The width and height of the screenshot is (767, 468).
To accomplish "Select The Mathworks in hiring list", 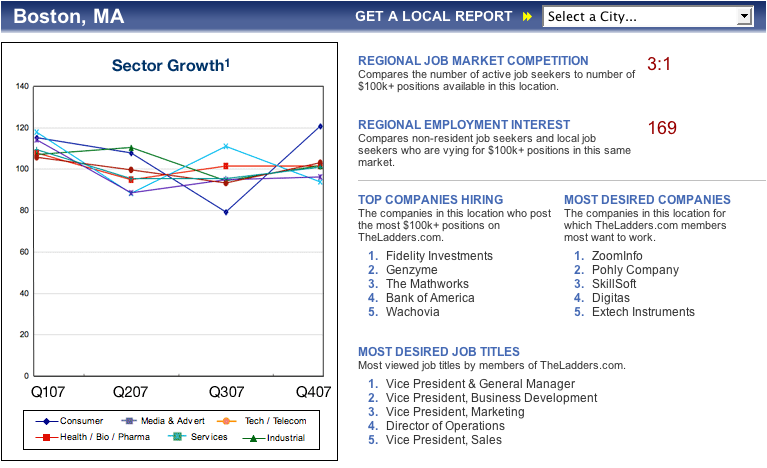I will coord(427,284).
